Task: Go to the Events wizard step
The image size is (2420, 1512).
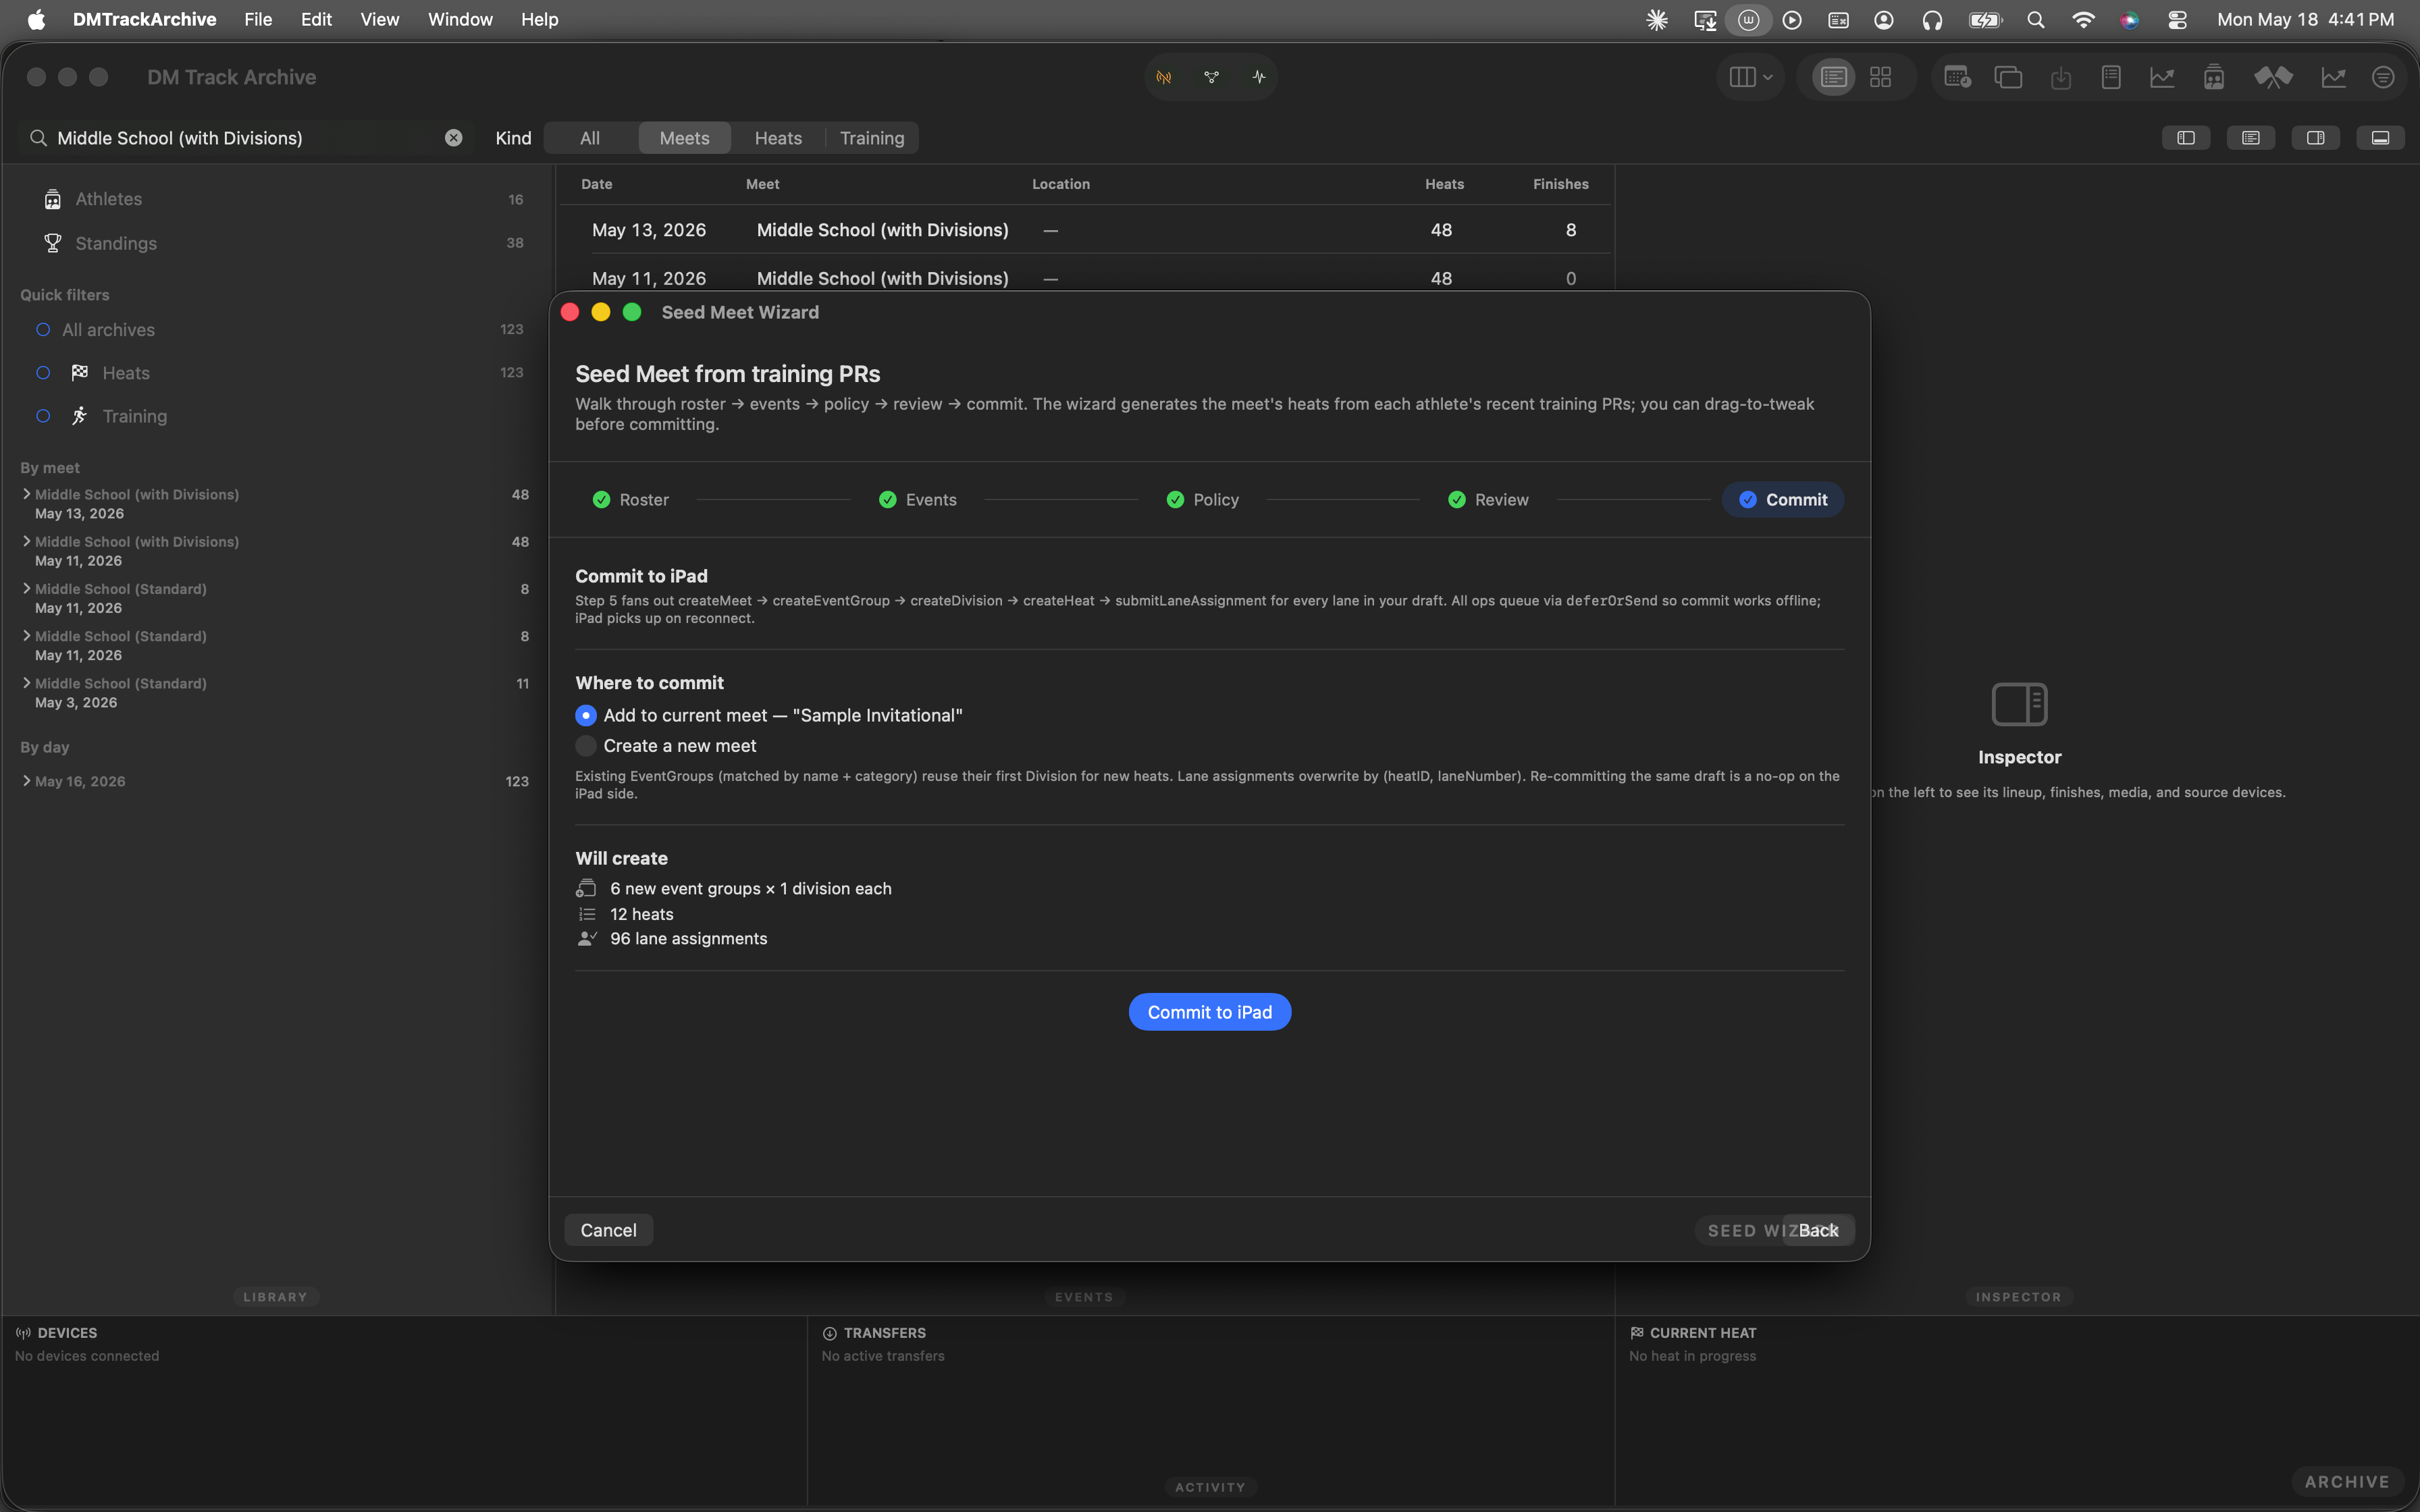Action: tap(918, 500)
